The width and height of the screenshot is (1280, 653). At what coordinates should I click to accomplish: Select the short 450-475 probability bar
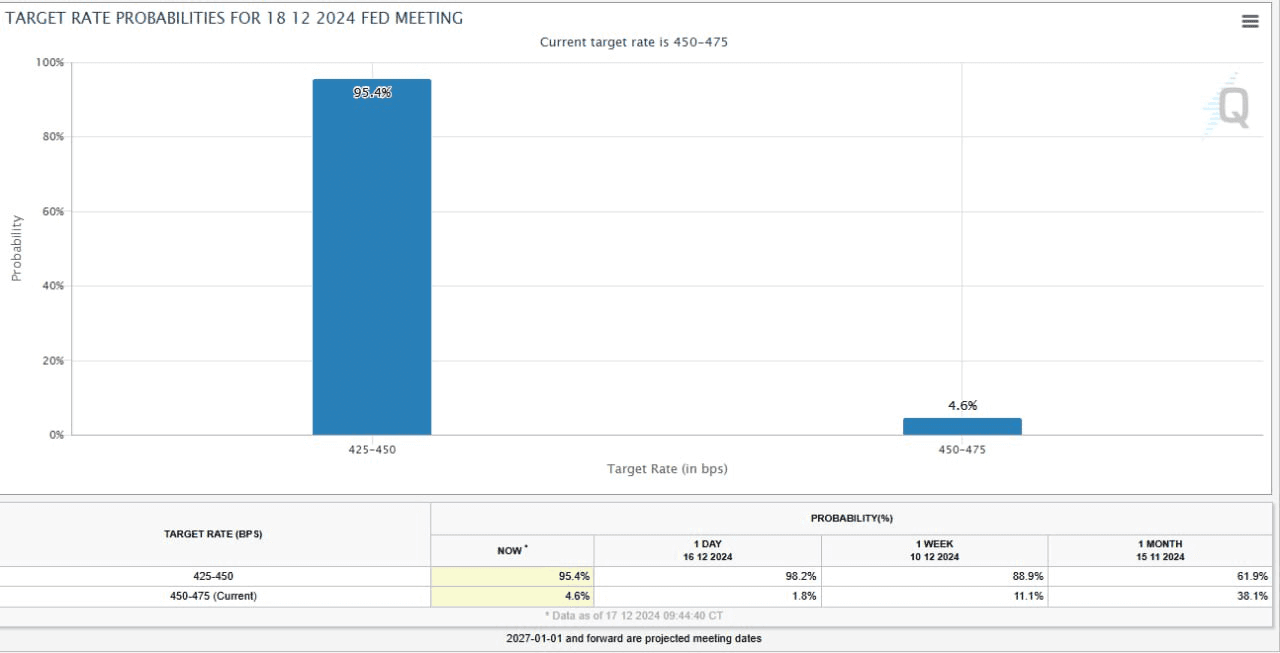pos(962,426)
